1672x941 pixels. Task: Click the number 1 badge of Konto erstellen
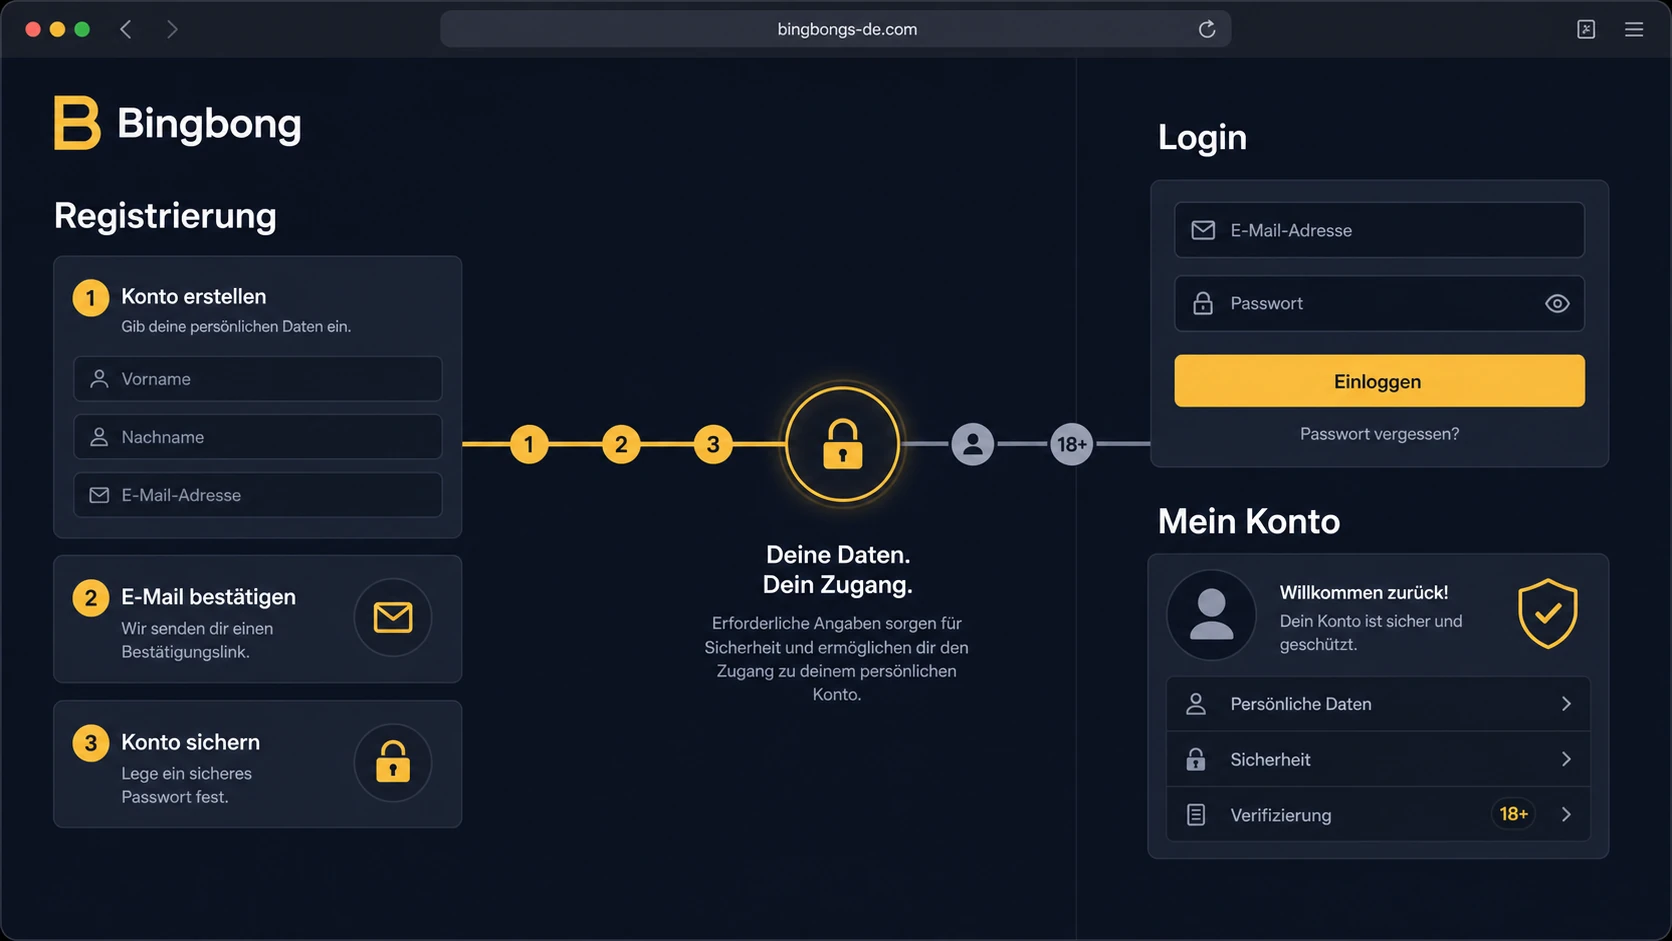point(91,297)
